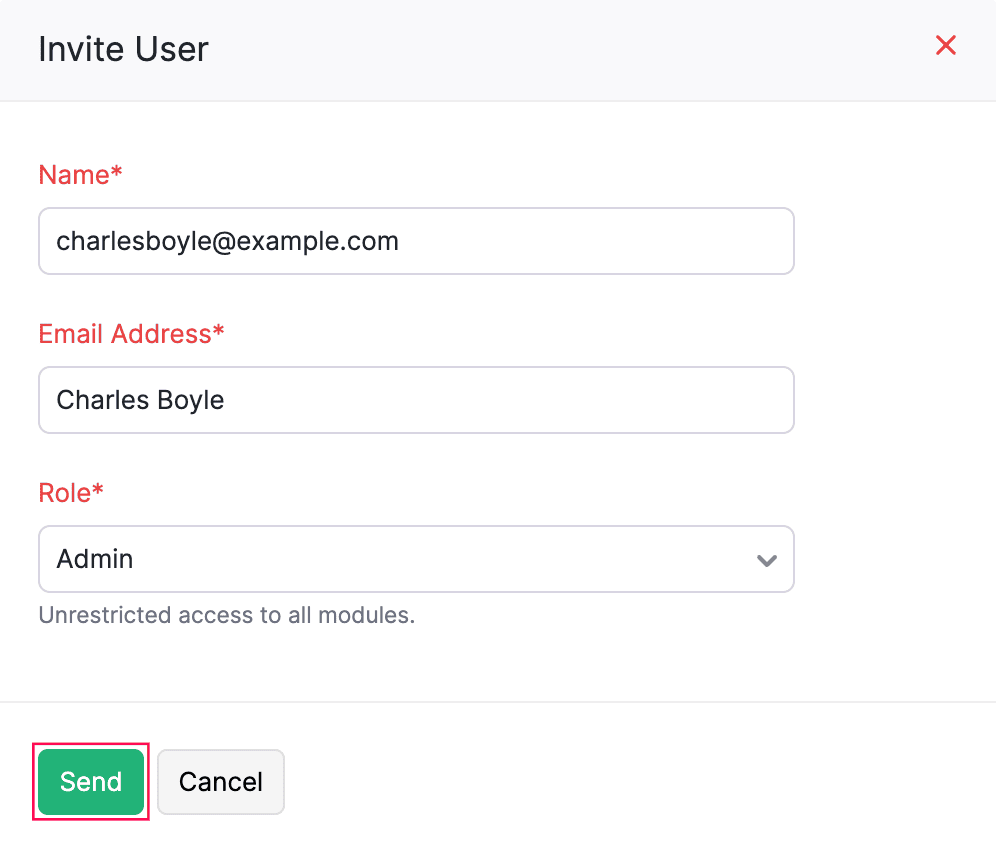Click the Role field label
This screenshot has width=996, height=848.
(64, 493)
